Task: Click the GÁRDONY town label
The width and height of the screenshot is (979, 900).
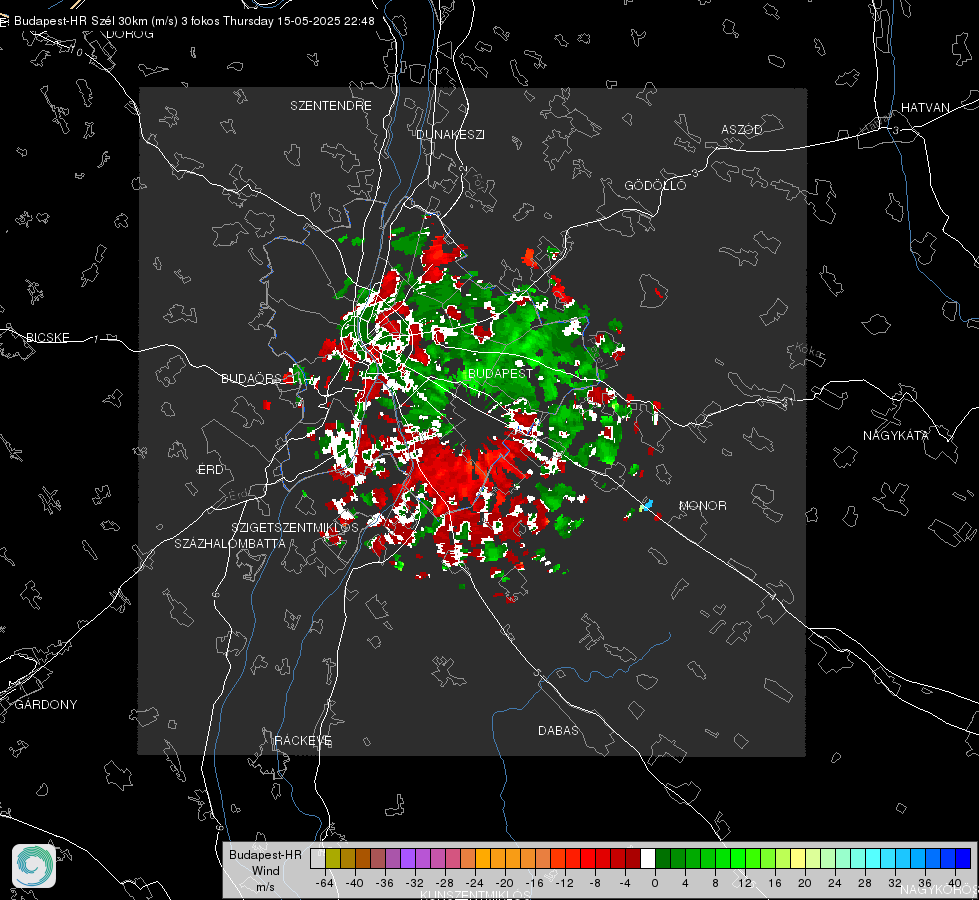Action: 46,705
